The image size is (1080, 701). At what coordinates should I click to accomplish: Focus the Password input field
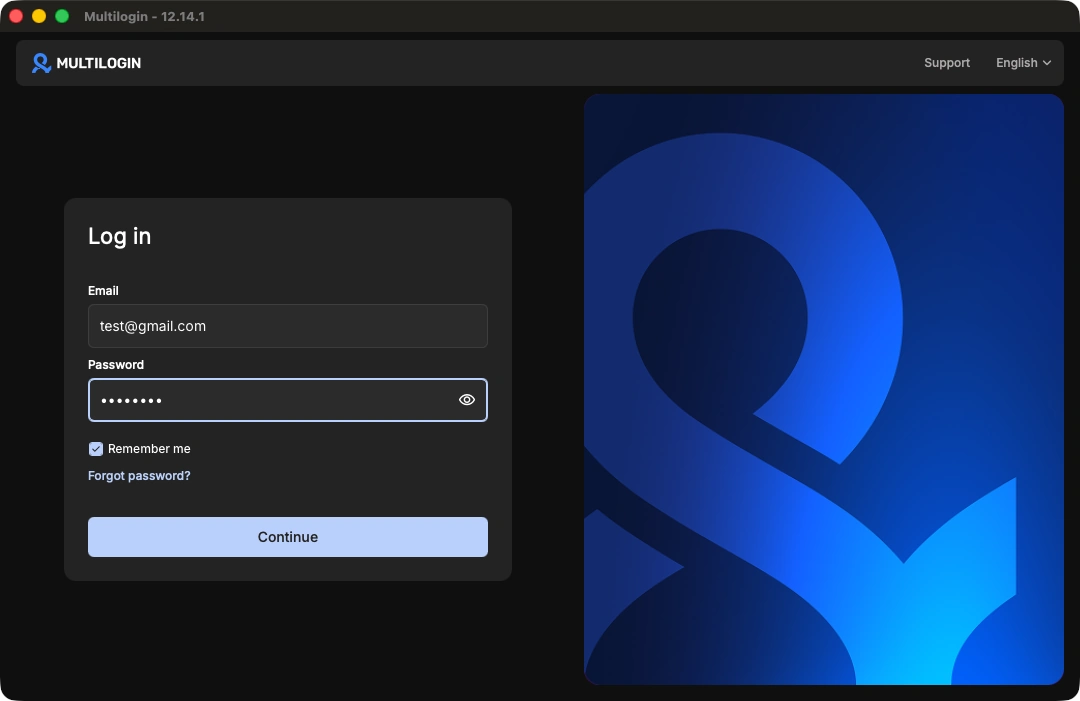point(288,400)
